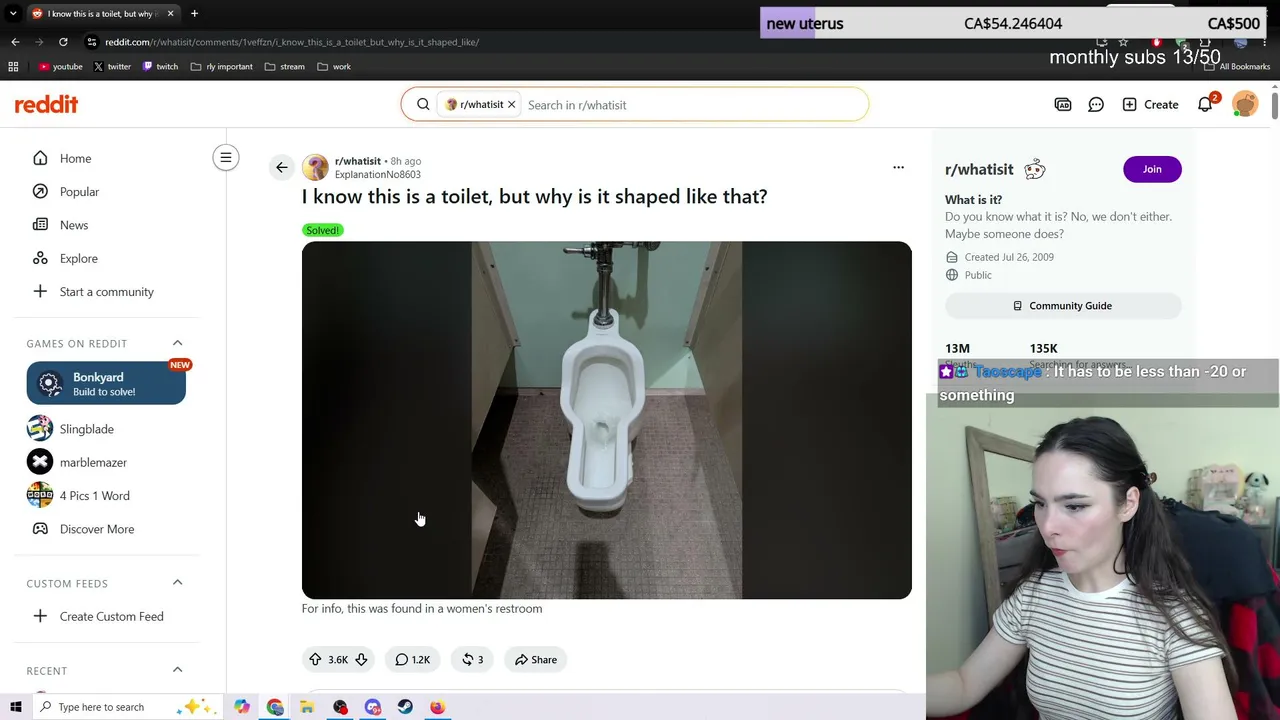Open the youtube bookmark

(61, 66)
